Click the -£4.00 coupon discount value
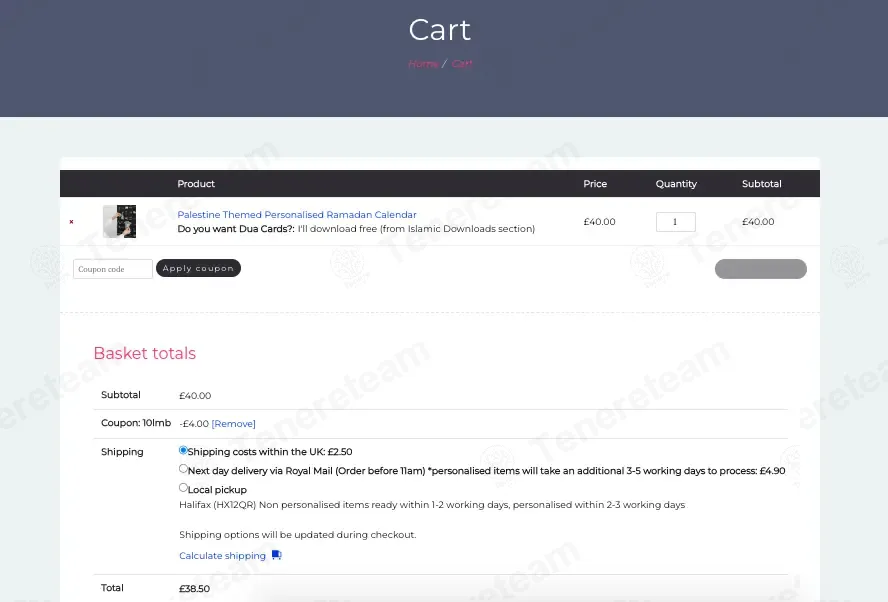The height and width of the screenshot is (602, 888). click(194, 424)
